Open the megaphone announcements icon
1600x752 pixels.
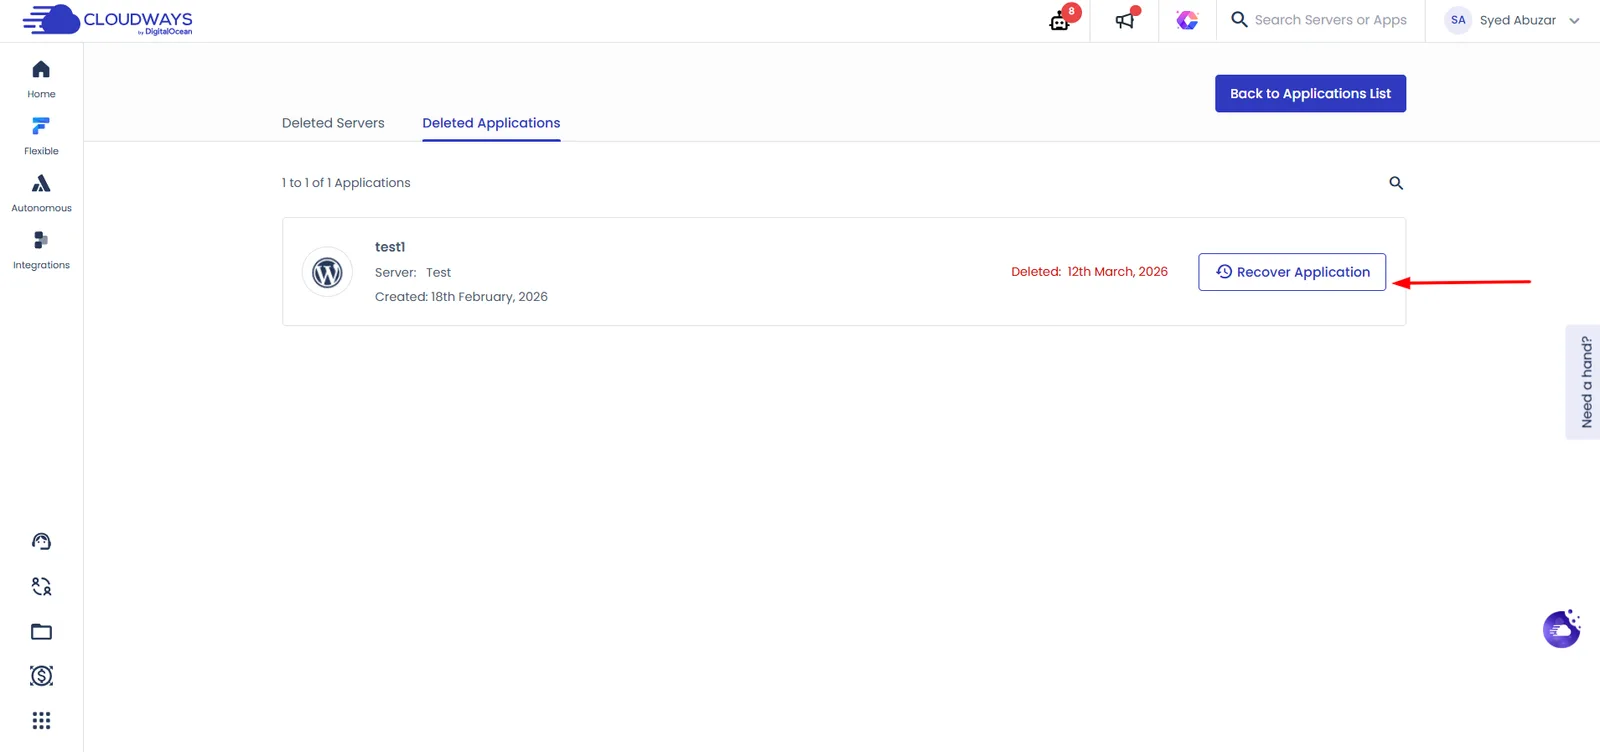(x=1127, y=19)
